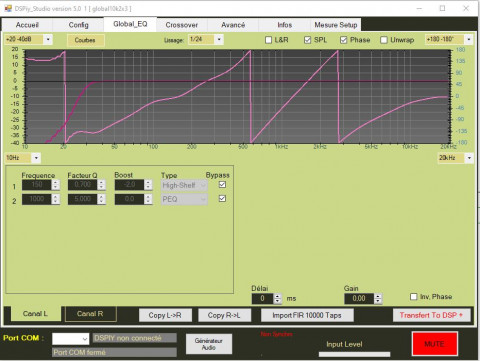Expand the 20kHz upper frequency dropdown
This screenshot has width=480, height=361.
pos(455,158)
